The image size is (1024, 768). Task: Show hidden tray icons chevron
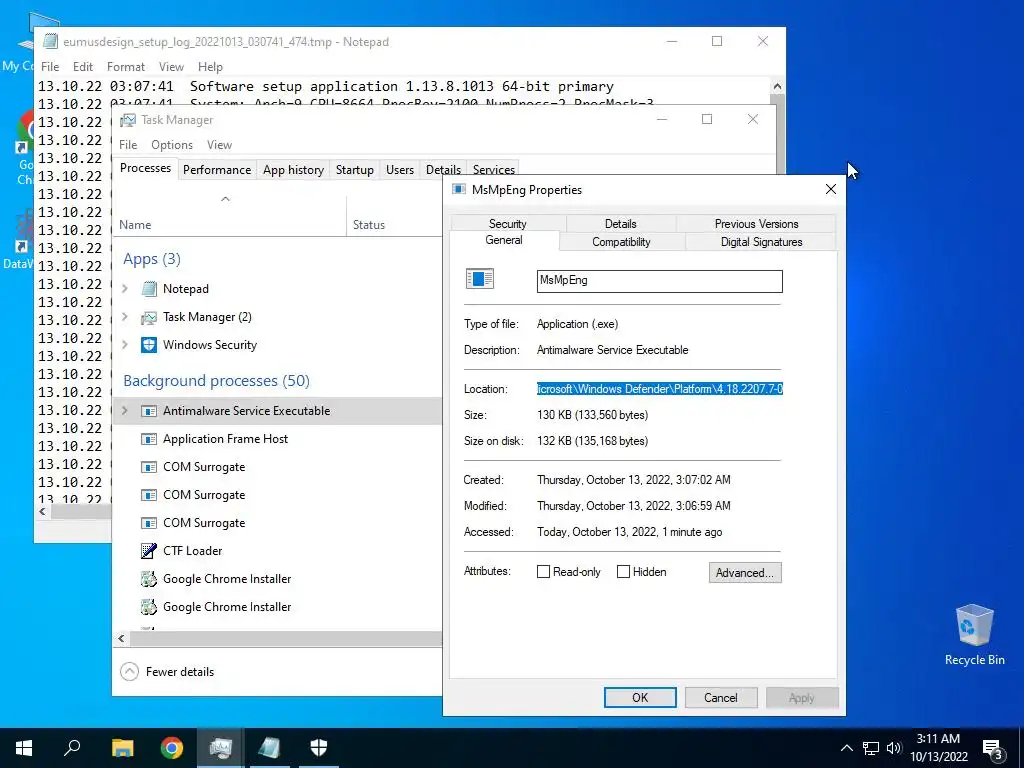[x=846, y=748]
